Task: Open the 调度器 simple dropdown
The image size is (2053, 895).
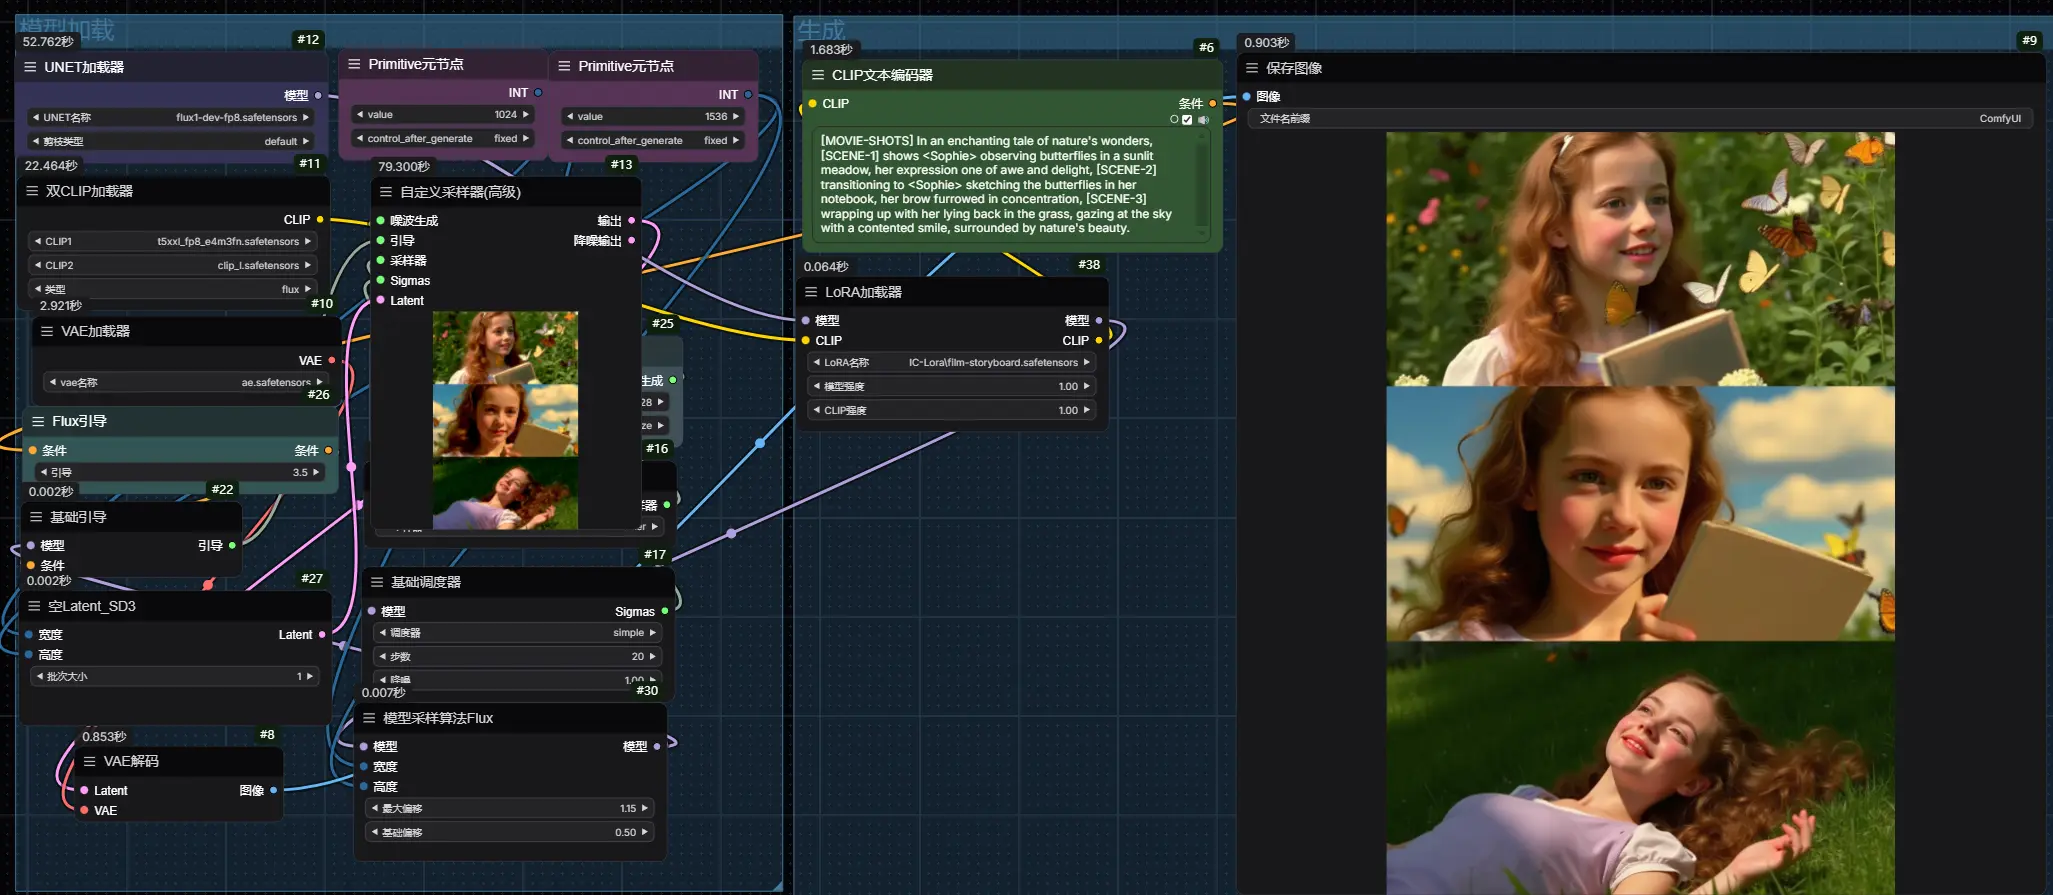Action: (518, 632)
